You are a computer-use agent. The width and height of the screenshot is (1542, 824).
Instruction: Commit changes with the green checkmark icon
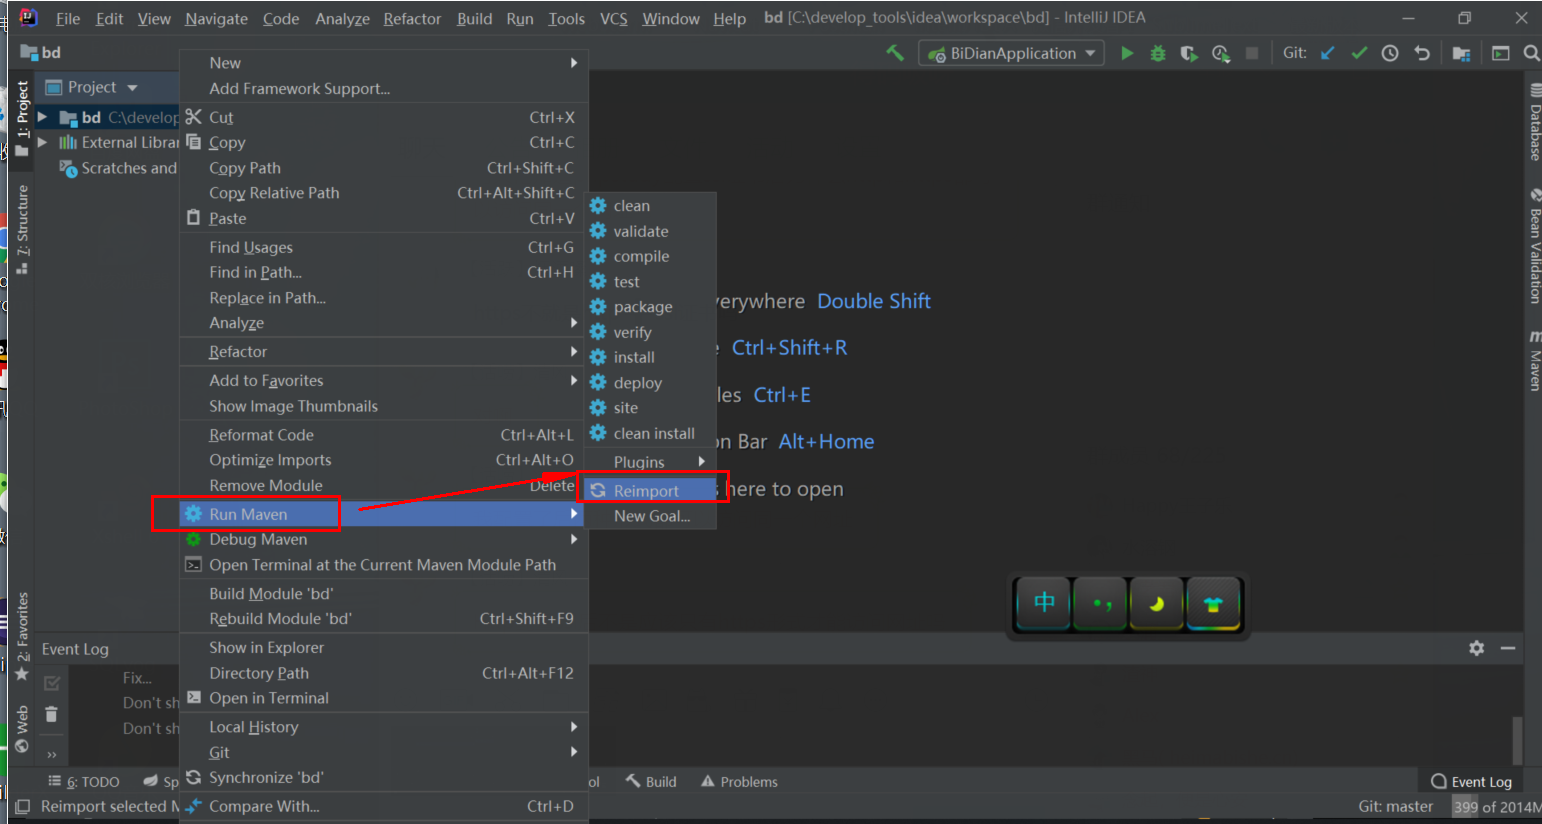coord(1358,53)
